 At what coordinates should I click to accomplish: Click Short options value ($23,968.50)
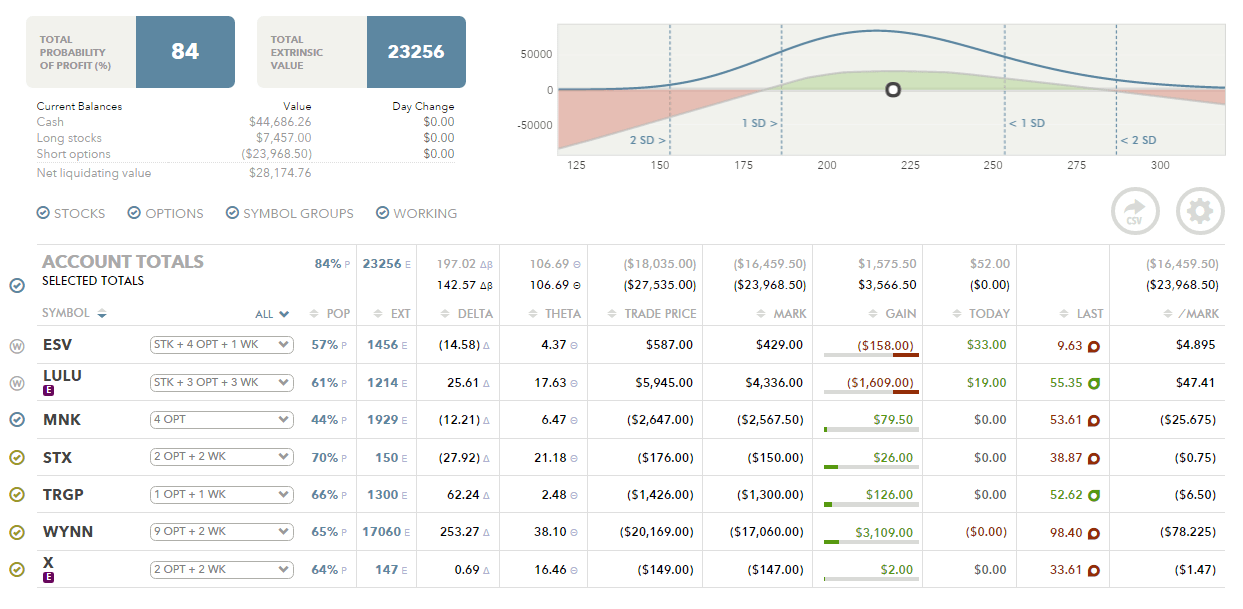click(x=276, y=154)
